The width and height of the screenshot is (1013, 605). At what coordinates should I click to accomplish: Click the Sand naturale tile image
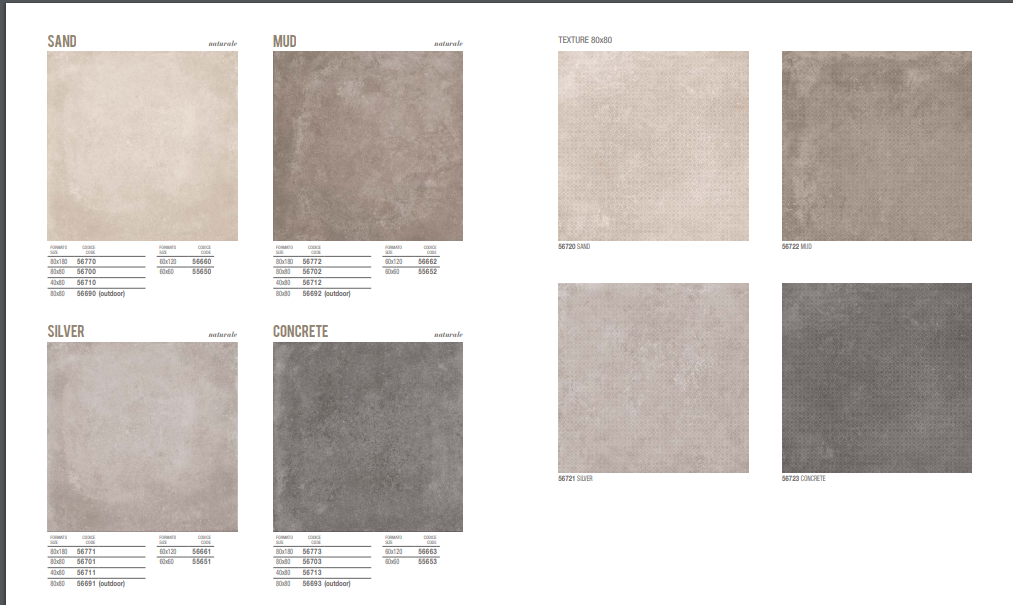click(142, 146)
